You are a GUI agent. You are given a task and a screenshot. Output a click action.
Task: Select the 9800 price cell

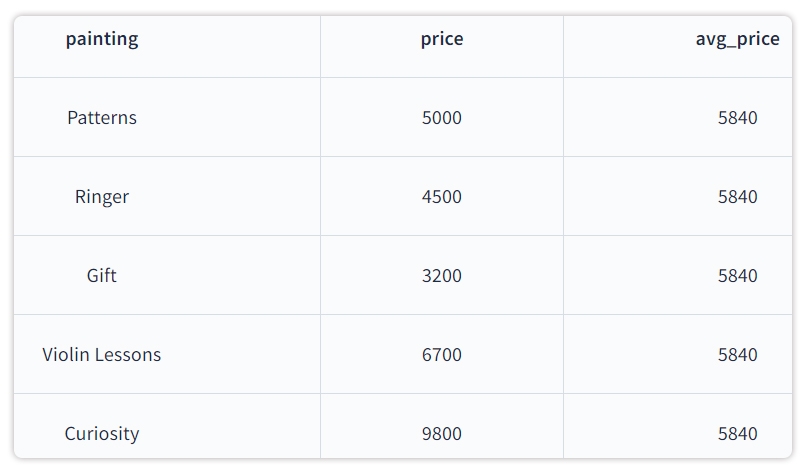(441, 434)
